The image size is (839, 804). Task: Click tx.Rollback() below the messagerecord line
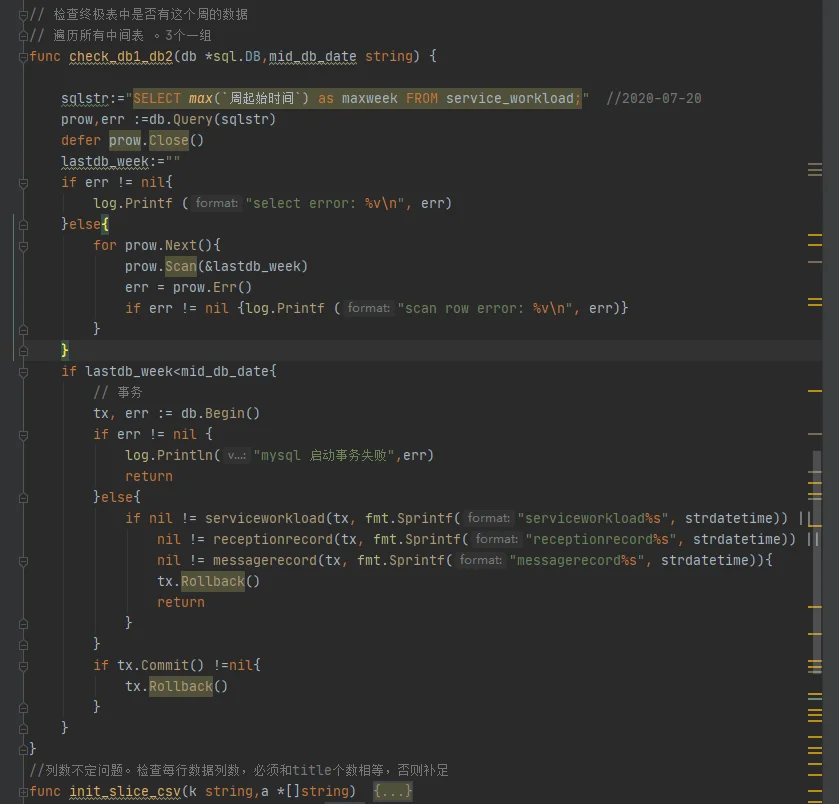coord(209,581)
